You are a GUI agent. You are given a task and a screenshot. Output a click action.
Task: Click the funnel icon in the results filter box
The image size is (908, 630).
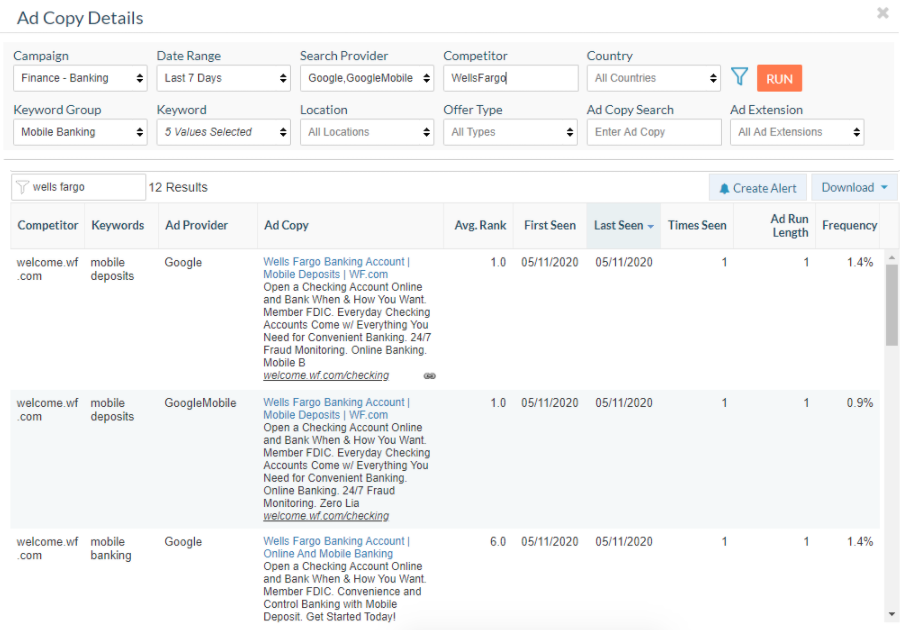tap(22, 187)
